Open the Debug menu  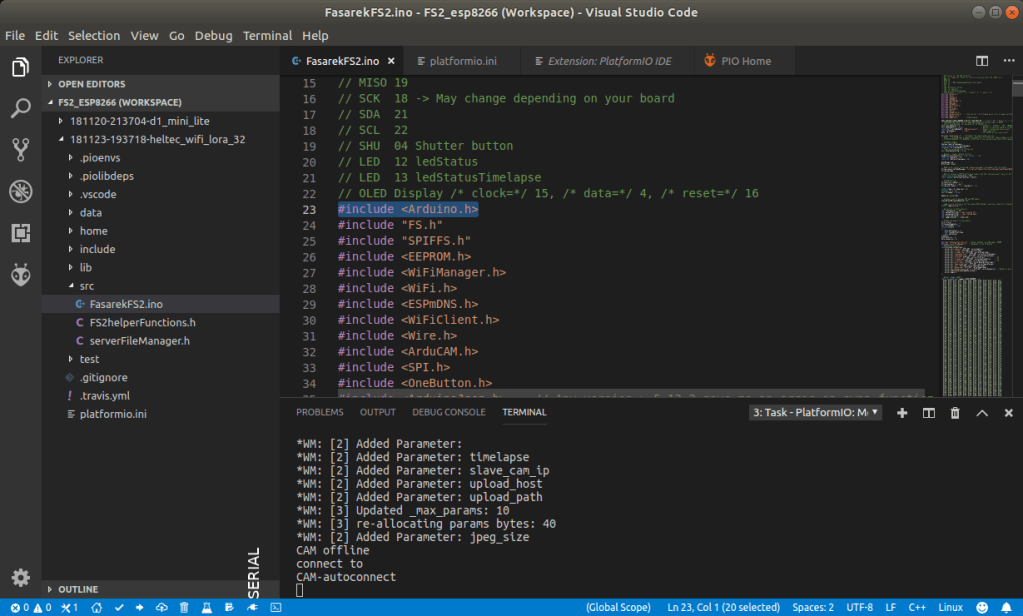point(213,35)
